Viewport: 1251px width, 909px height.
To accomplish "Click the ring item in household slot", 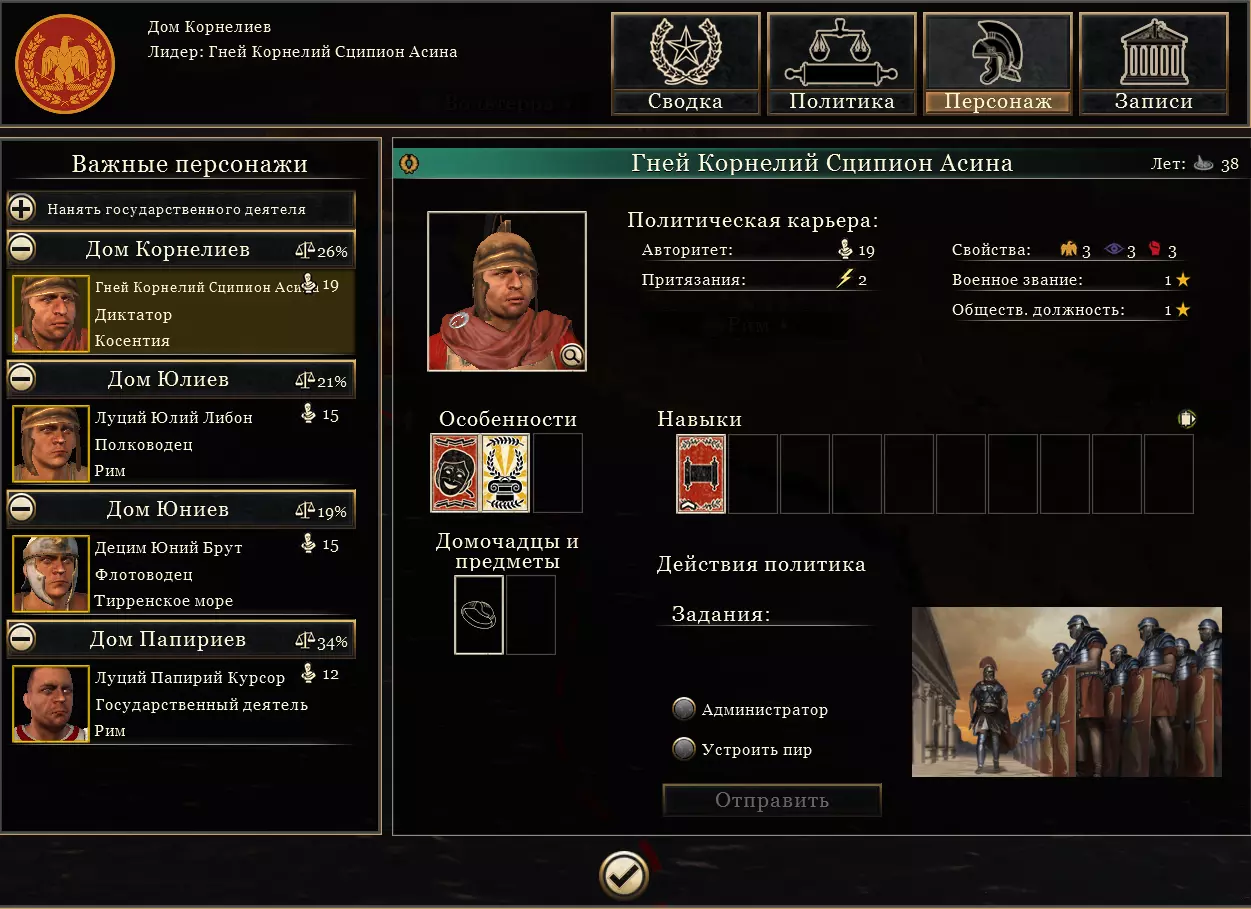I will click(479, 615).
